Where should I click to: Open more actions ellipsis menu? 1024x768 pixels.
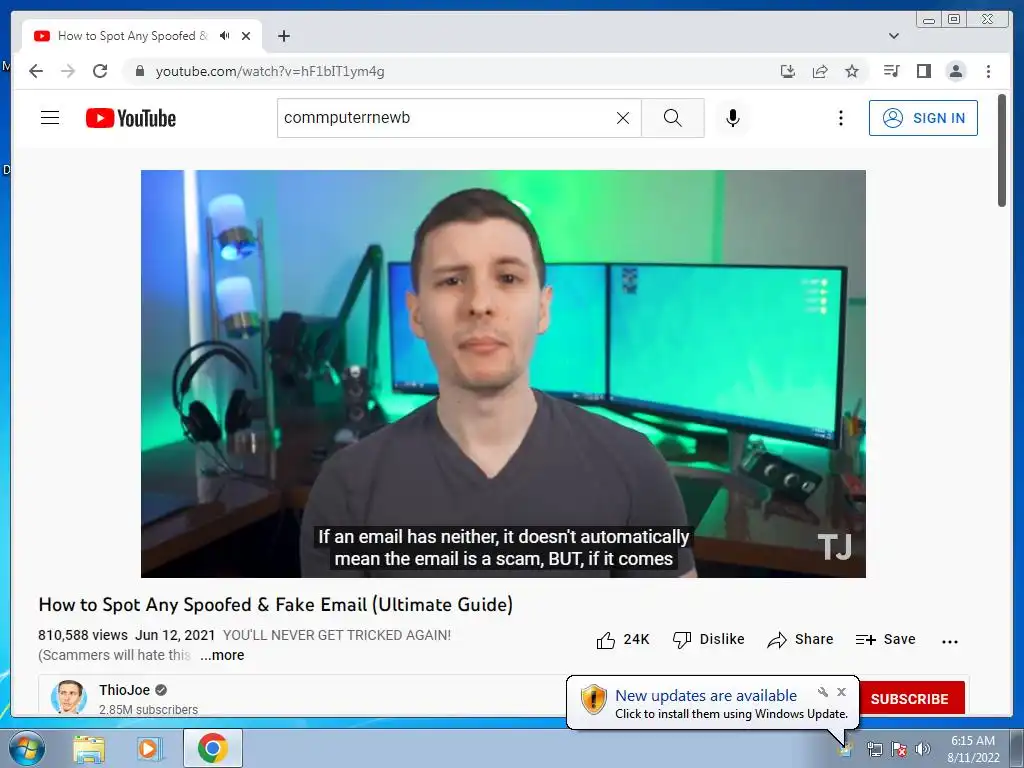click(x=950, y=641)
